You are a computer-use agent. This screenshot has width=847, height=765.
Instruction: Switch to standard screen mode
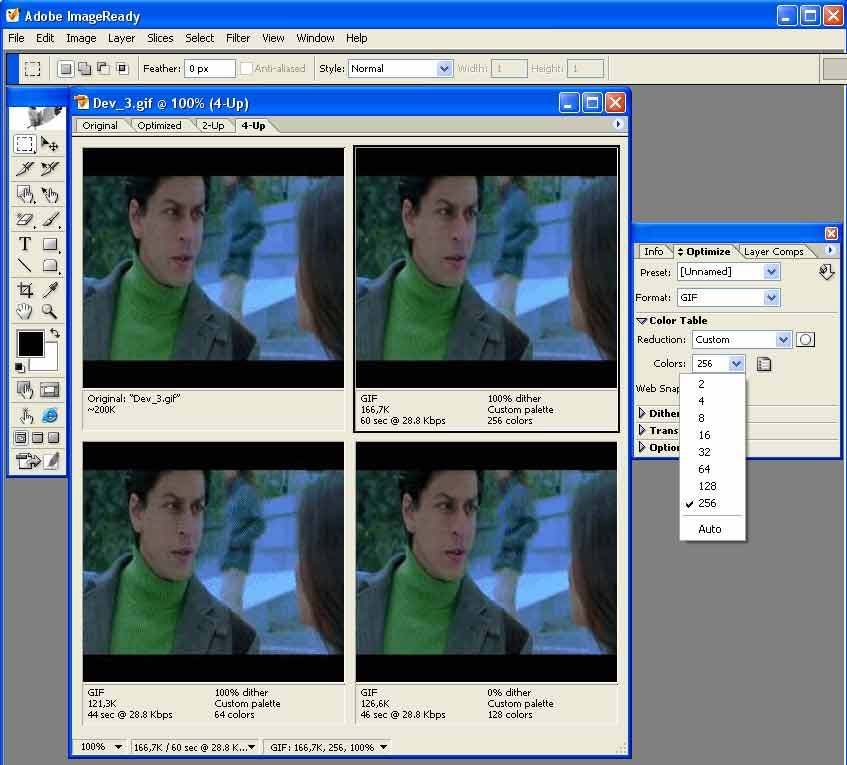(21, 438)
